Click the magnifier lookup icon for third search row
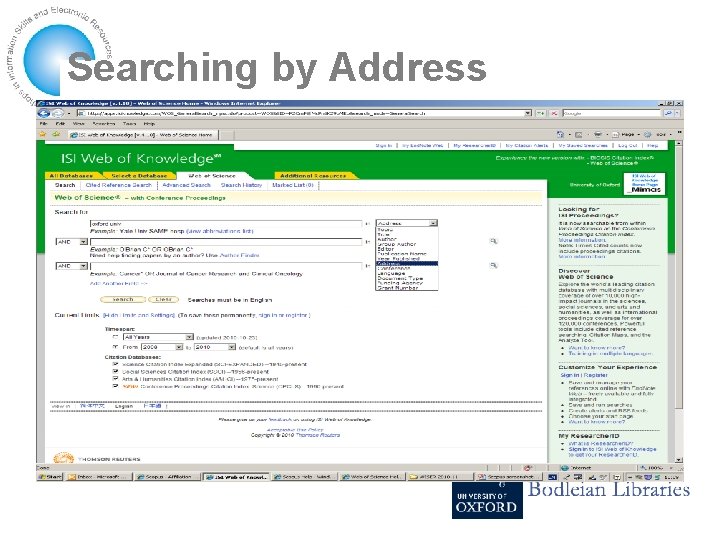The width and height of the screenshot is (720, 540). coord(494,265)
